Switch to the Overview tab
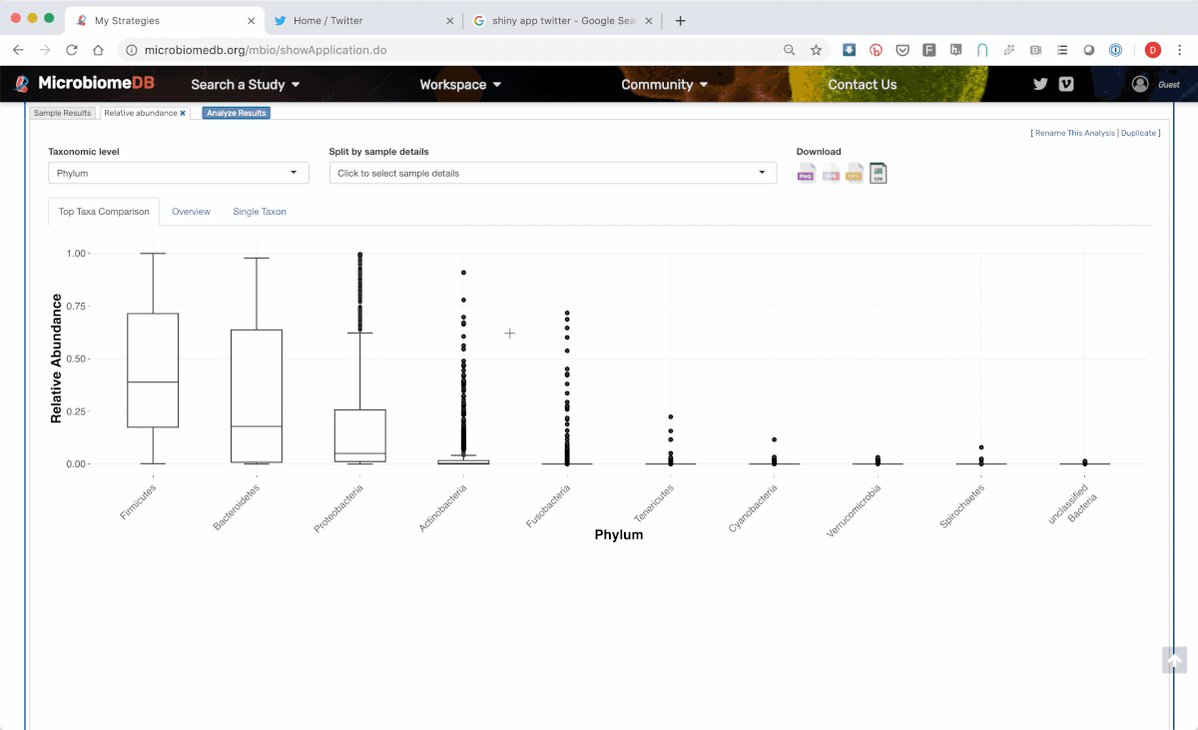Viewport: 1198px width, 730px height. pos(191,212)
